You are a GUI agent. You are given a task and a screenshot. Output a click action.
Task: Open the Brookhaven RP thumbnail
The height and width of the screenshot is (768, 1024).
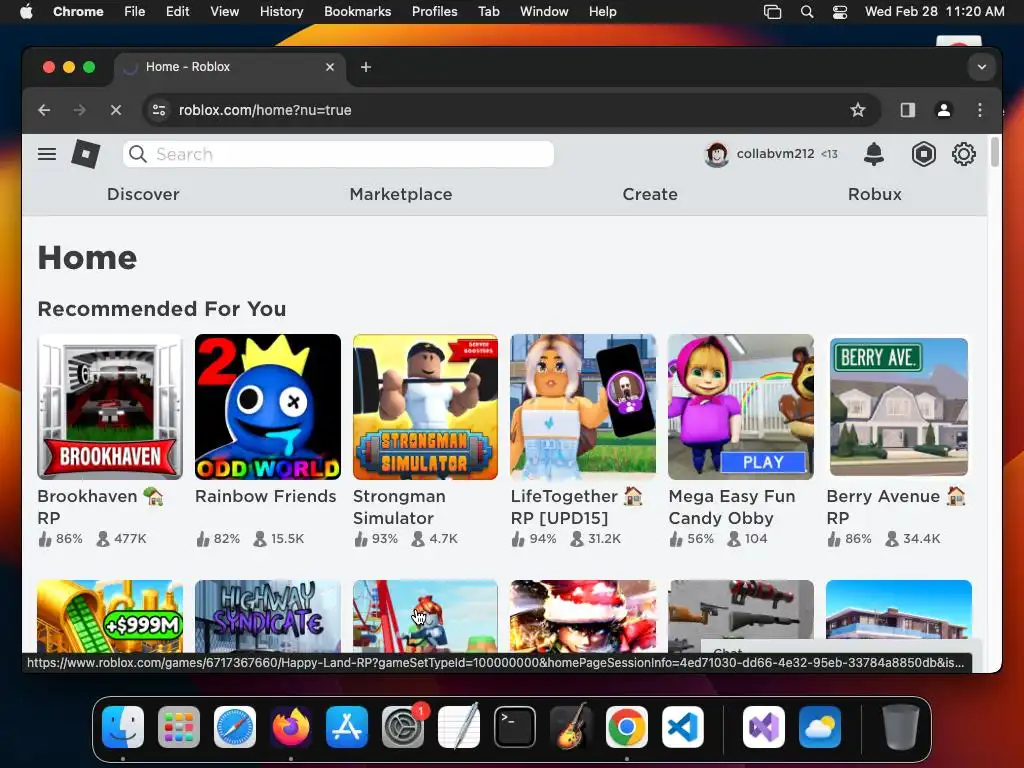pyautogui.click(x=110, y=407)
